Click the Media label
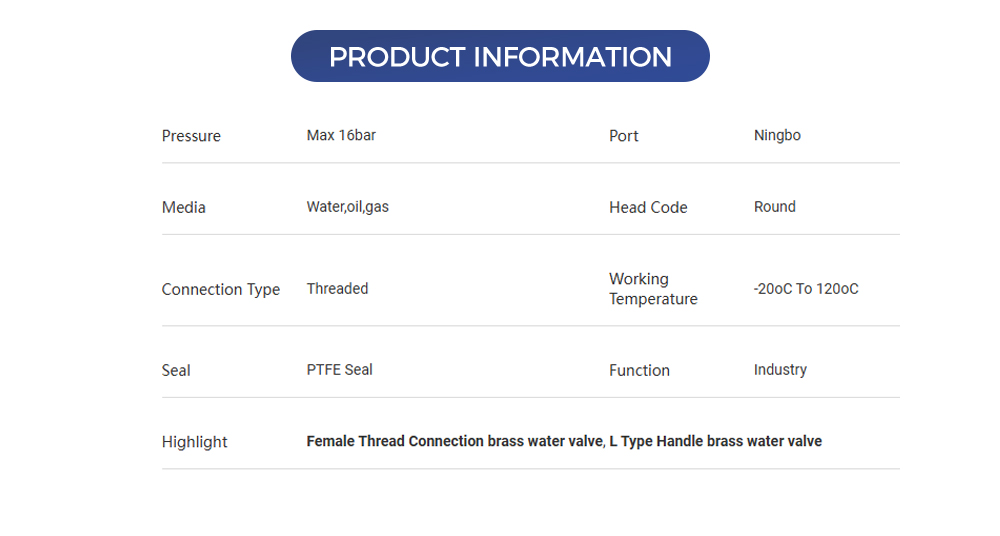This screenshot has height=536, width=1000. [x=184, y=208]
